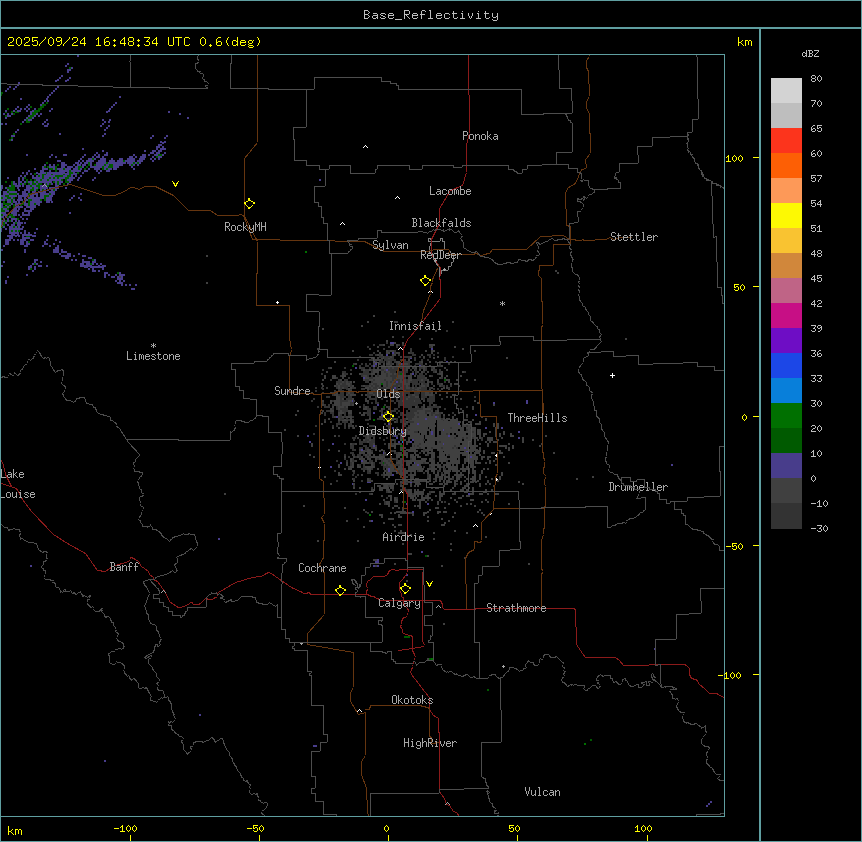The height and width of the screenshot is (842, 862).
Task: Click the Strathmore city label
Action: click(516, 609)
